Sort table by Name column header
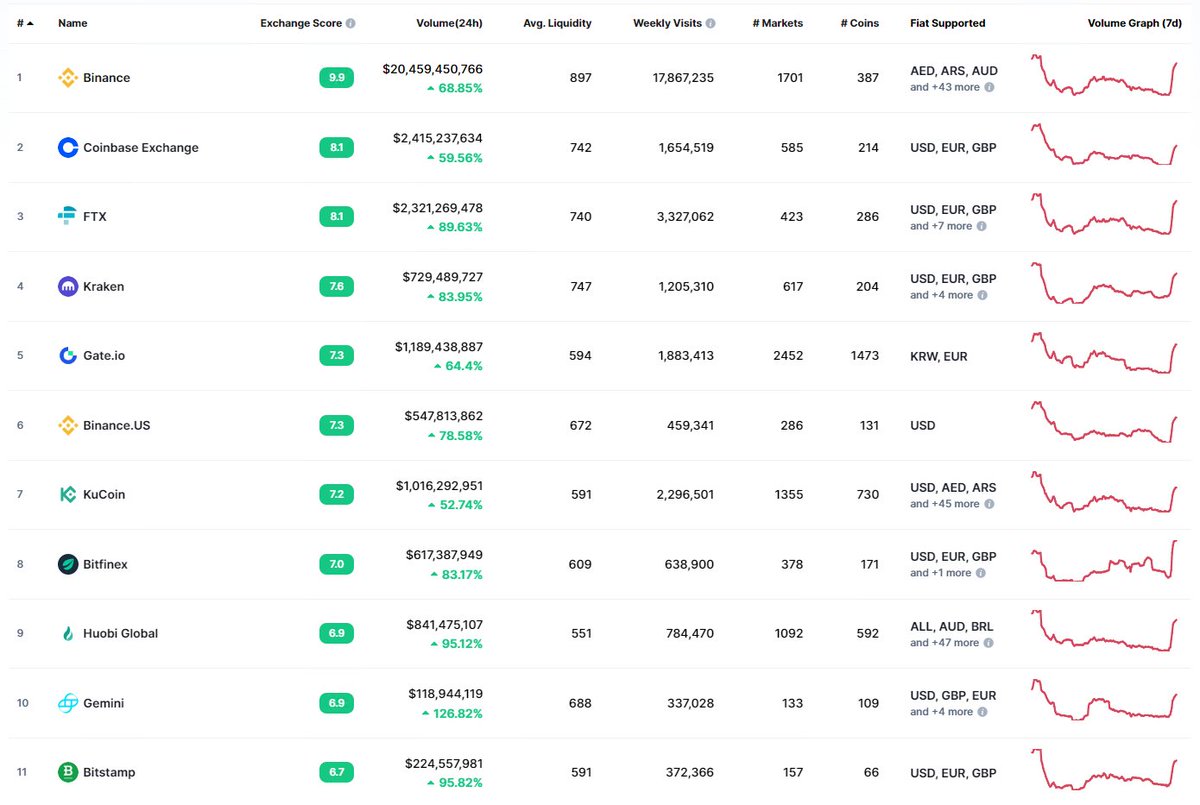 point(73,23)
